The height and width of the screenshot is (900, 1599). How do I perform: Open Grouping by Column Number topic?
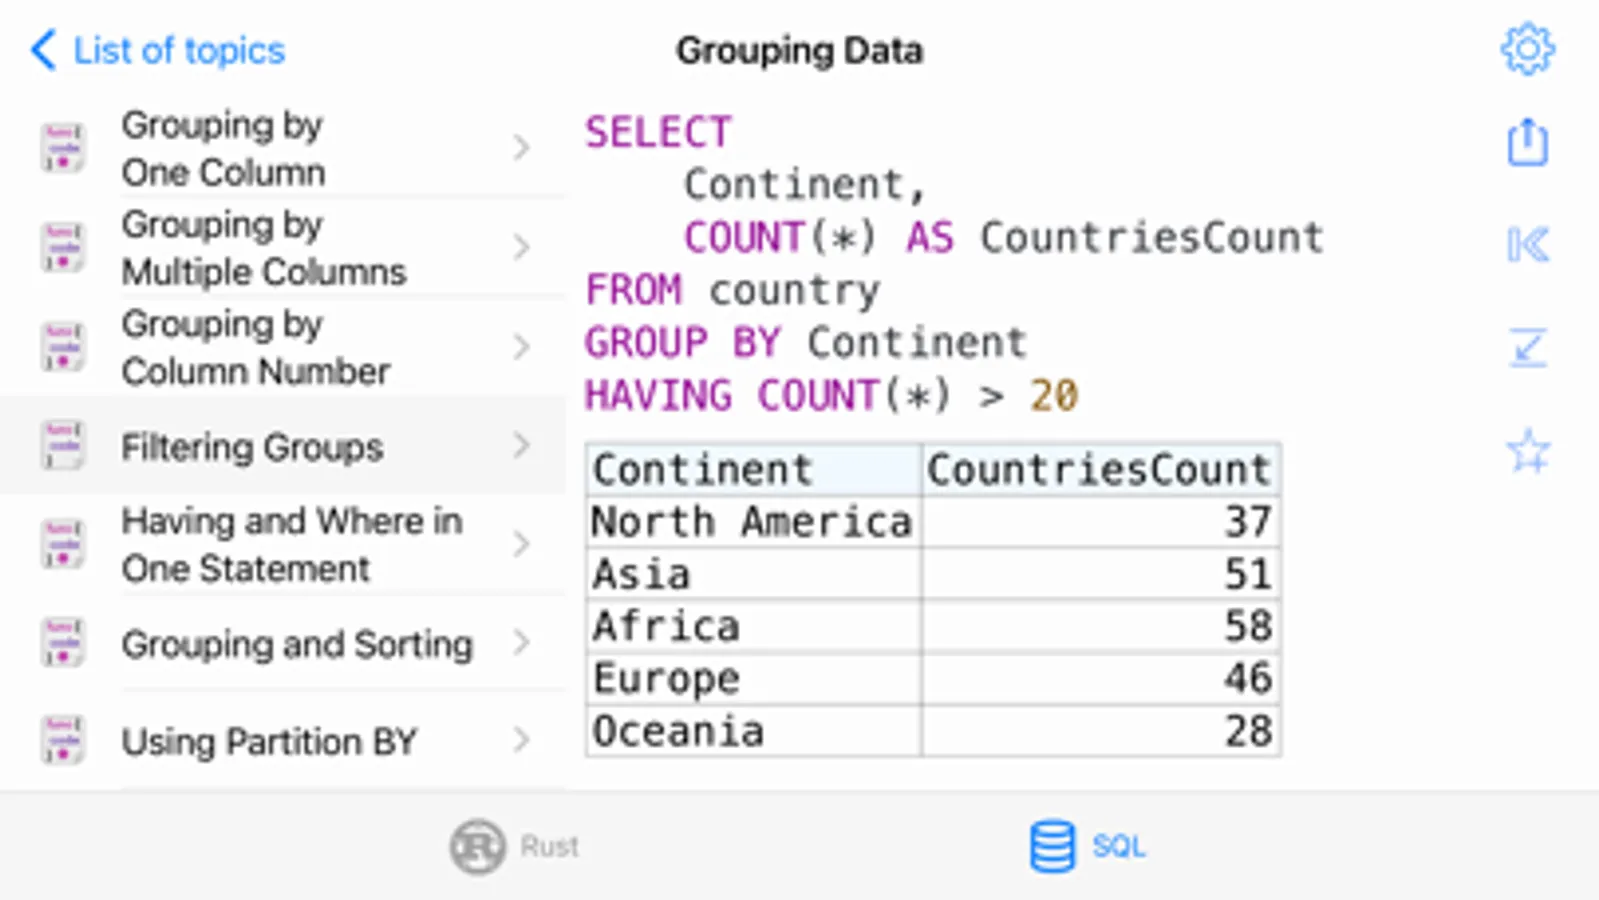[x=255, y=347]
